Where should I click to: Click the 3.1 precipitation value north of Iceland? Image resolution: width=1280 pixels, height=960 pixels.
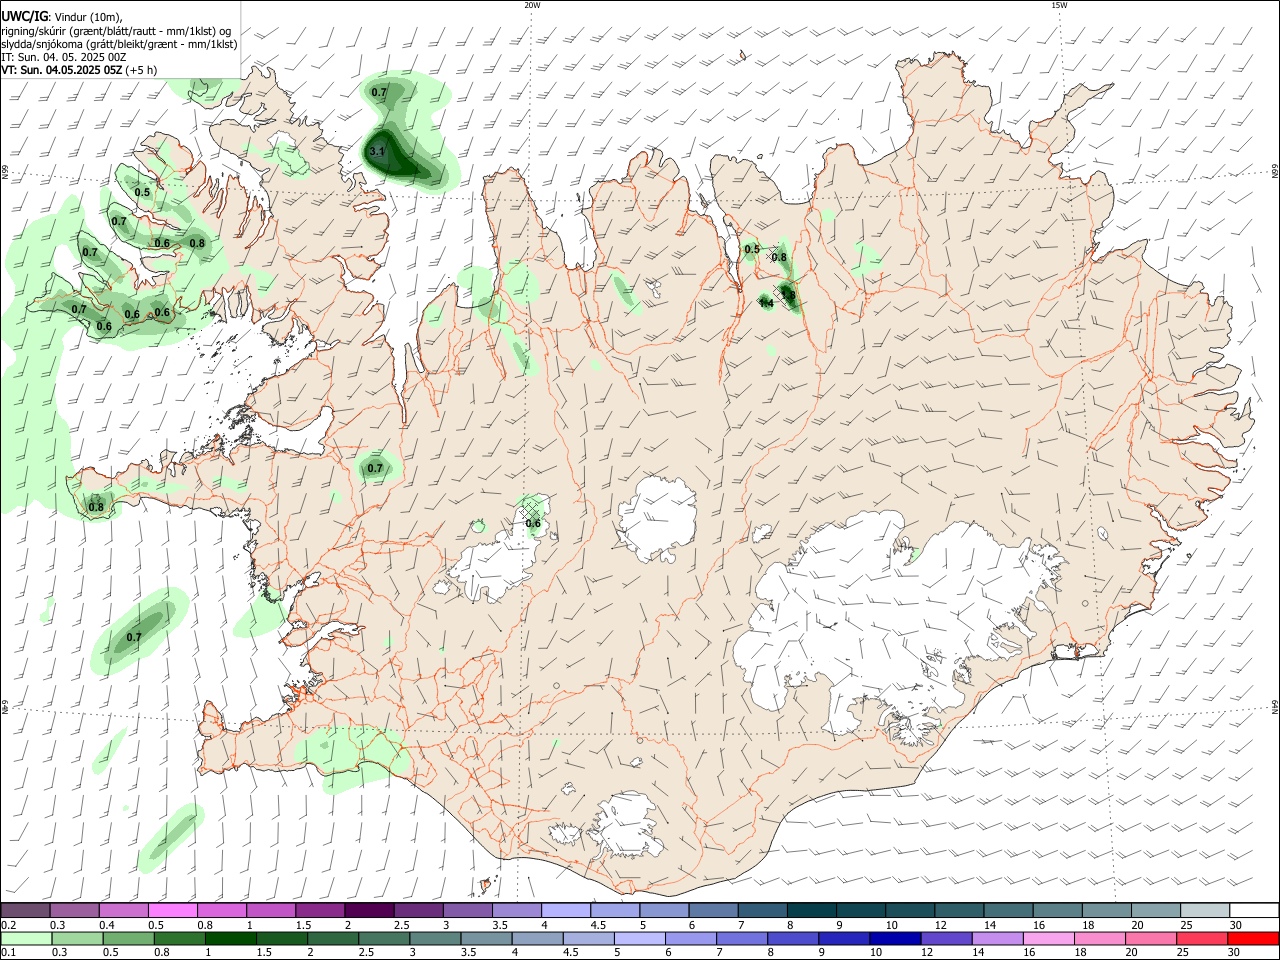[x=377, y=151]
